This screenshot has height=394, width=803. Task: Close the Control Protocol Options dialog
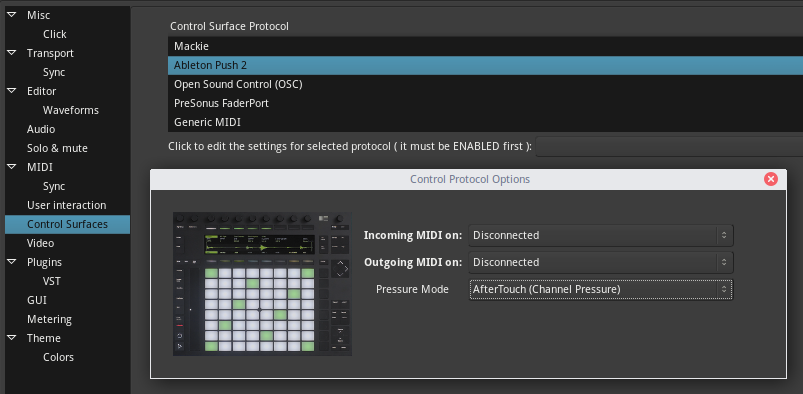tap(771, 179)
